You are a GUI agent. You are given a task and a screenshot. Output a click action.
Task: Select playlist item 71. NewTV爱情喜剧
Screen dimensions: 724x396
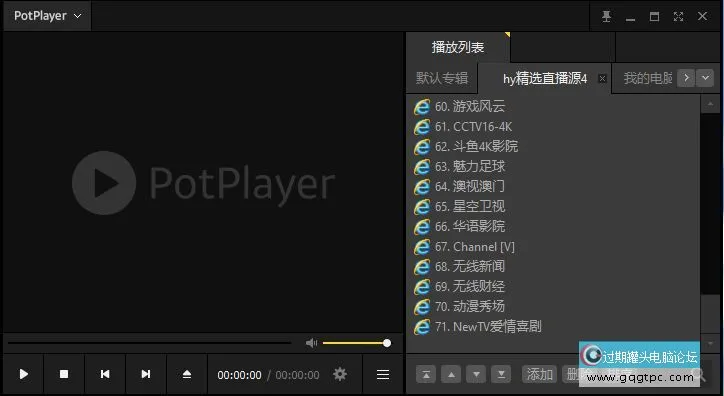point(553,326)
